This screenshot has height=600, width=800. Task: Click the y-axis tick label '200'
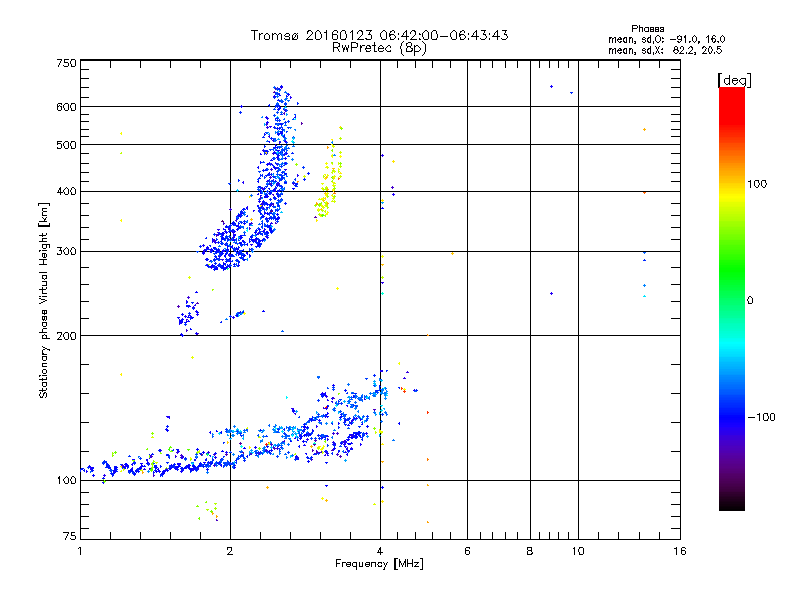point(66,336)
